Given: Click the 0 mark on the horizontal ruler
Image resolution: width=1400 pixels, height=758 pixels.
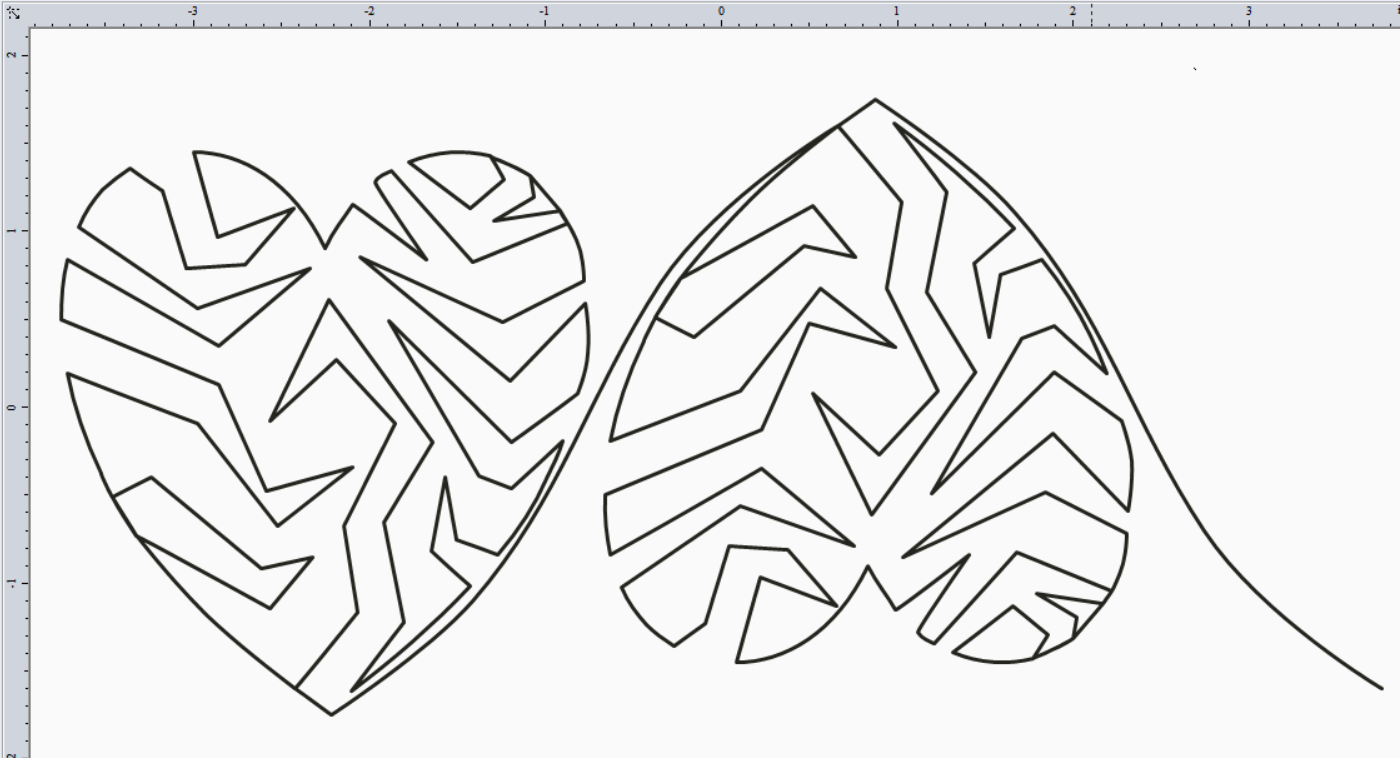Looking at the screenshot, I should pos(721,10).
